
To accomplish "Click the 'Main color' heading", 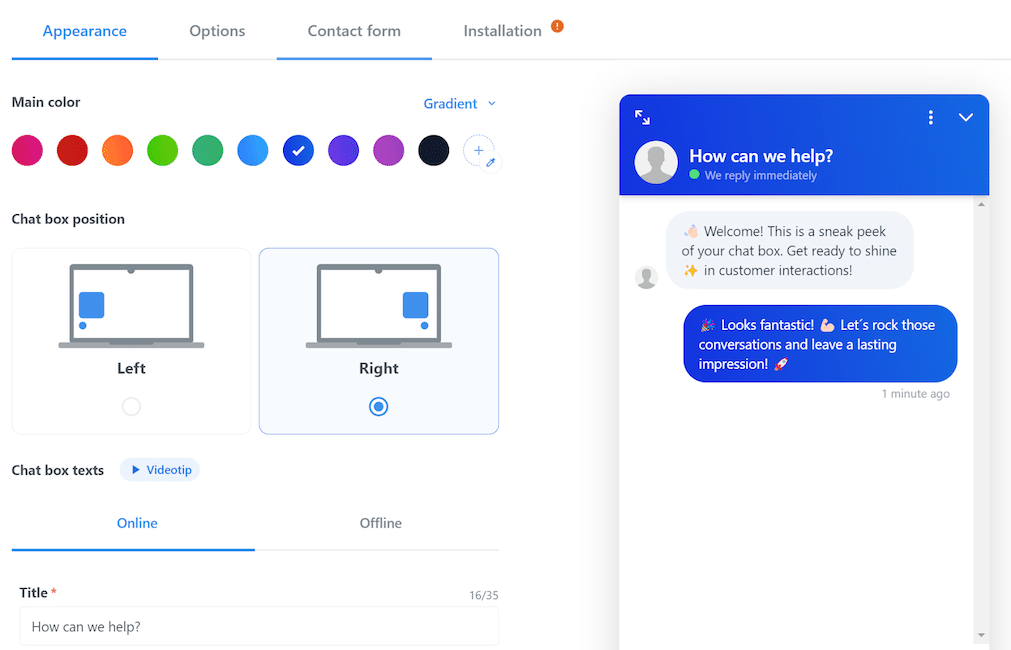I will [46, 103].
